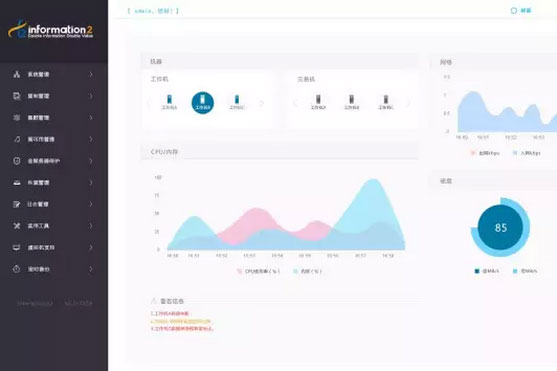Click the 实用工具 crossed-tools icon in the sidebar
Screen dimensions: 557x371
tap(17, 226)
